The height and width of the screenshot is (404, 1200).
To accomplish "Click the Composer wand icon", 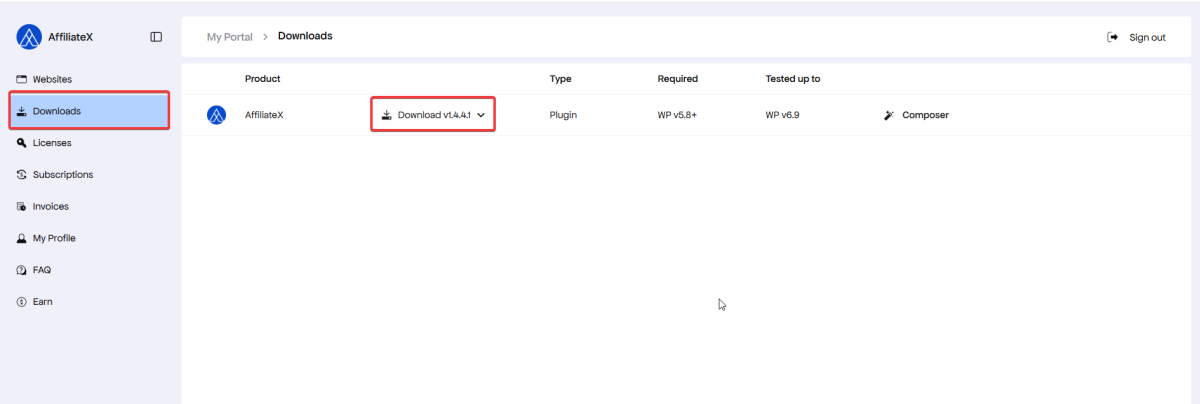I will (x=889, y=115).
